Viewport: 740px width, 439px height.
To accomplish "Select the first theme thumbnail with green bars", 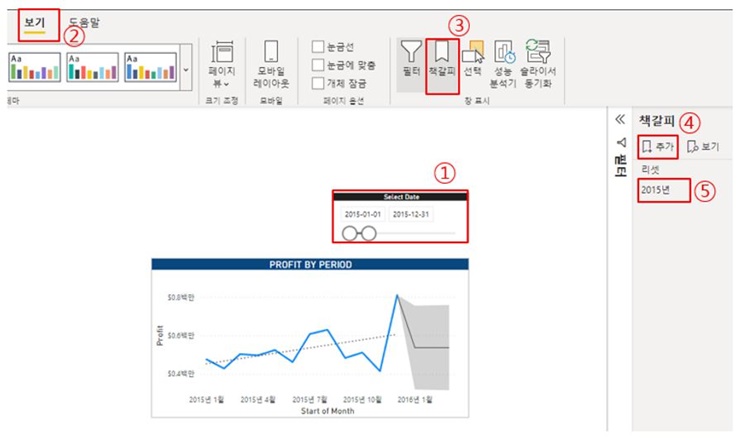I will tap(34, 67).
